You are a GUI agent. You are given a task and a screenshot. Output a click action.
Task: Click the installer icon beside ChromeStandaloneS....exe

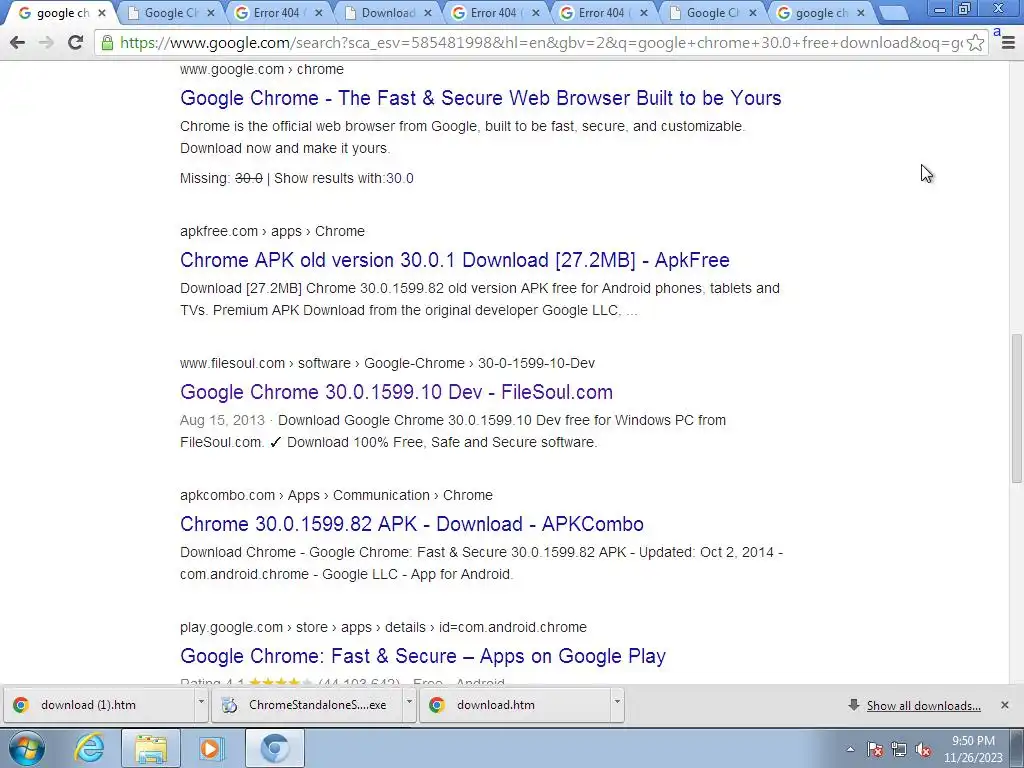(229, 705)
